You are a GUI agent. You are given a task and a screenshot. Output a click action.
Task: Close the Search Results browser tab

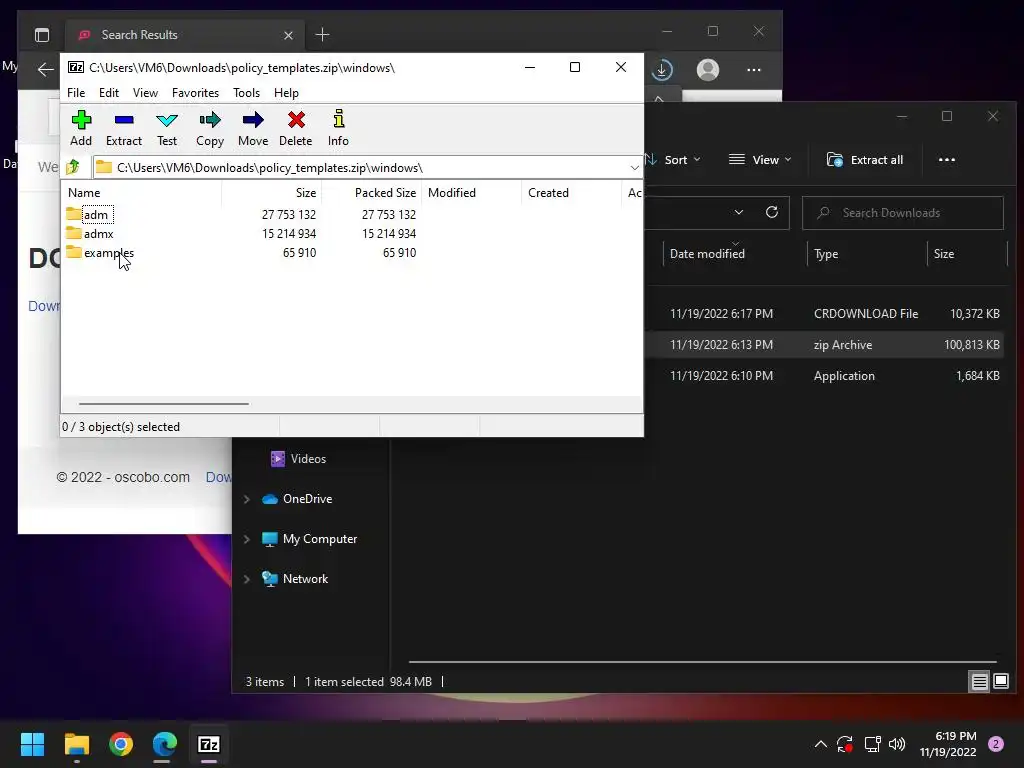288,35
